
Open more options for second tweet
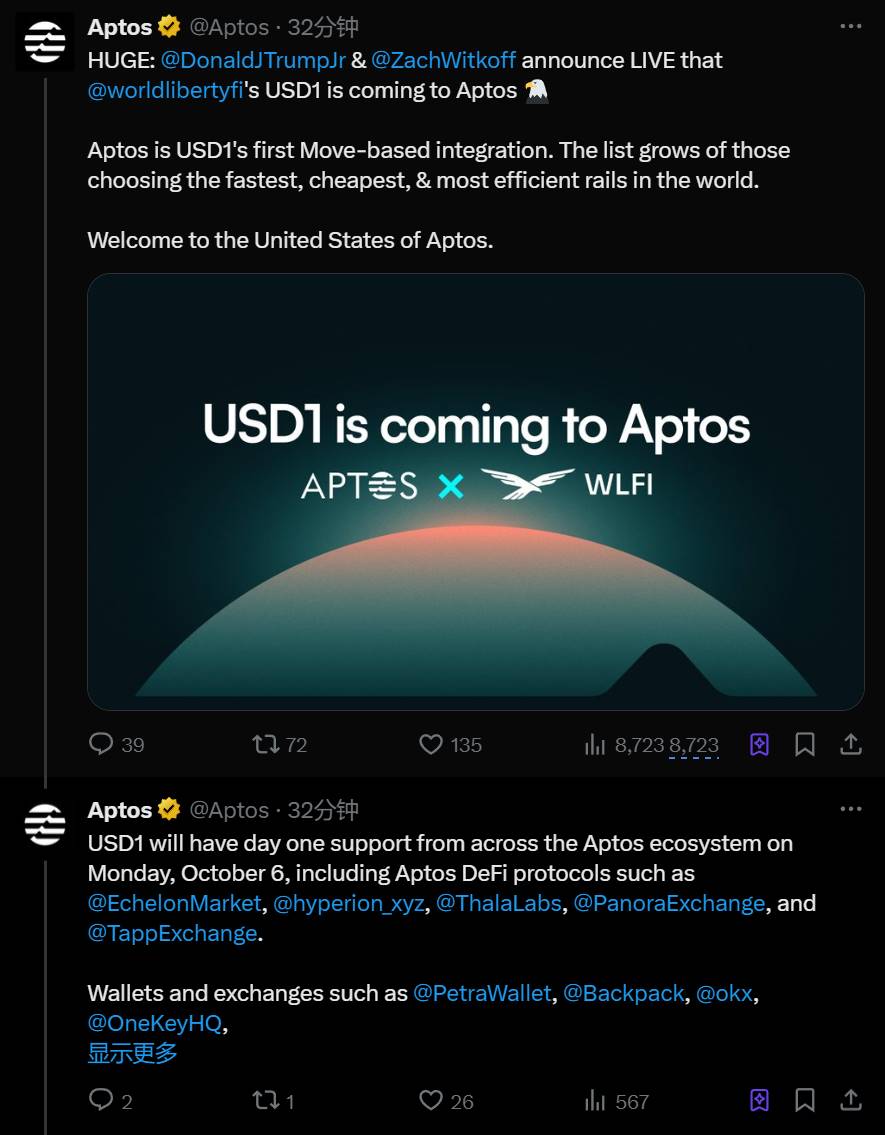851,809
